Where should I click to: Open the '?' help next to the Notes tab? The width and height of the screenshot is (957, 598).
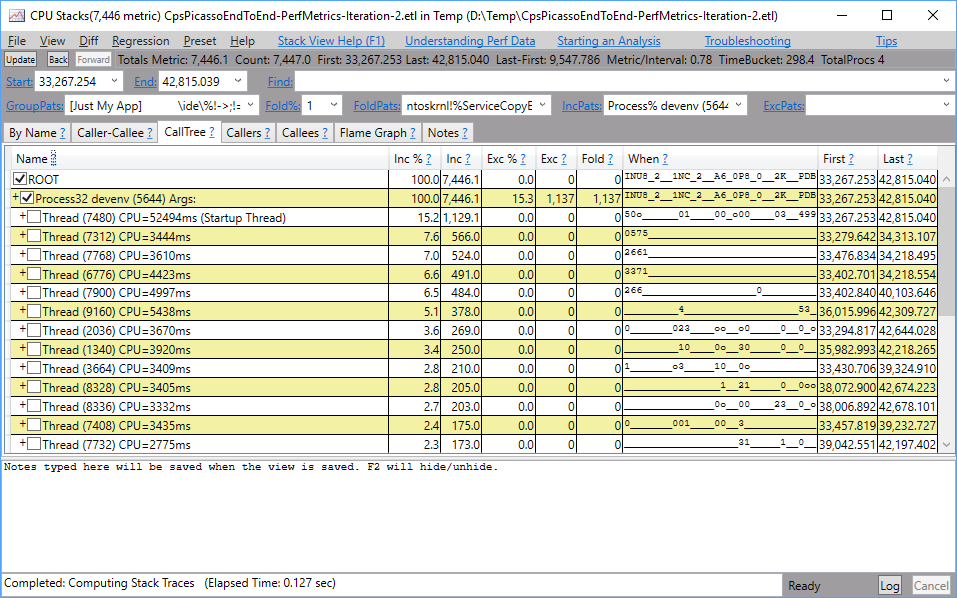(x=464, y=133)
